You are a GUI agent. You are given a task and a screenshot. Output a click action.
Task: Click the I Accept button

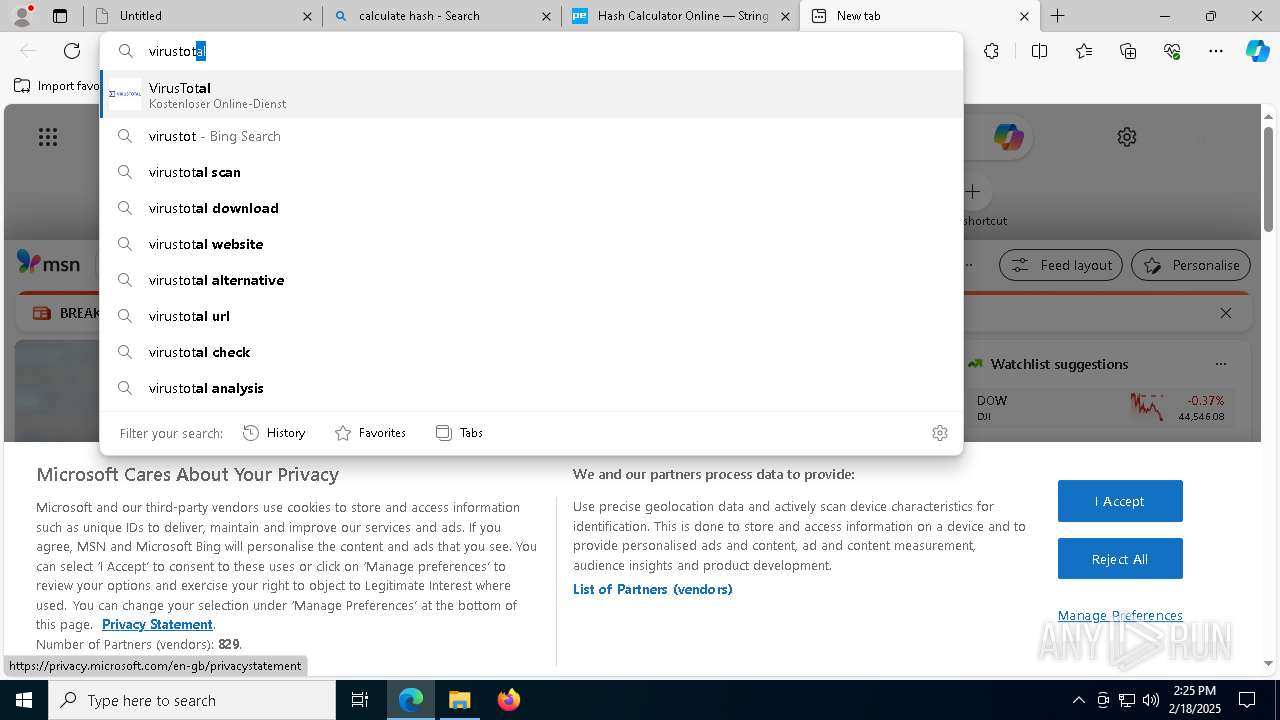(1120, 501)
